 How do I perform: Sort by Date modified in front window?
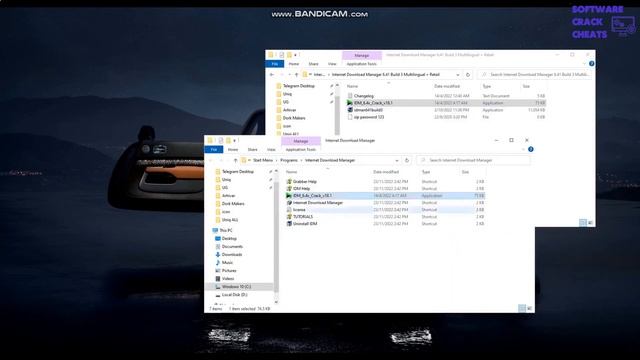click(386, 172)
